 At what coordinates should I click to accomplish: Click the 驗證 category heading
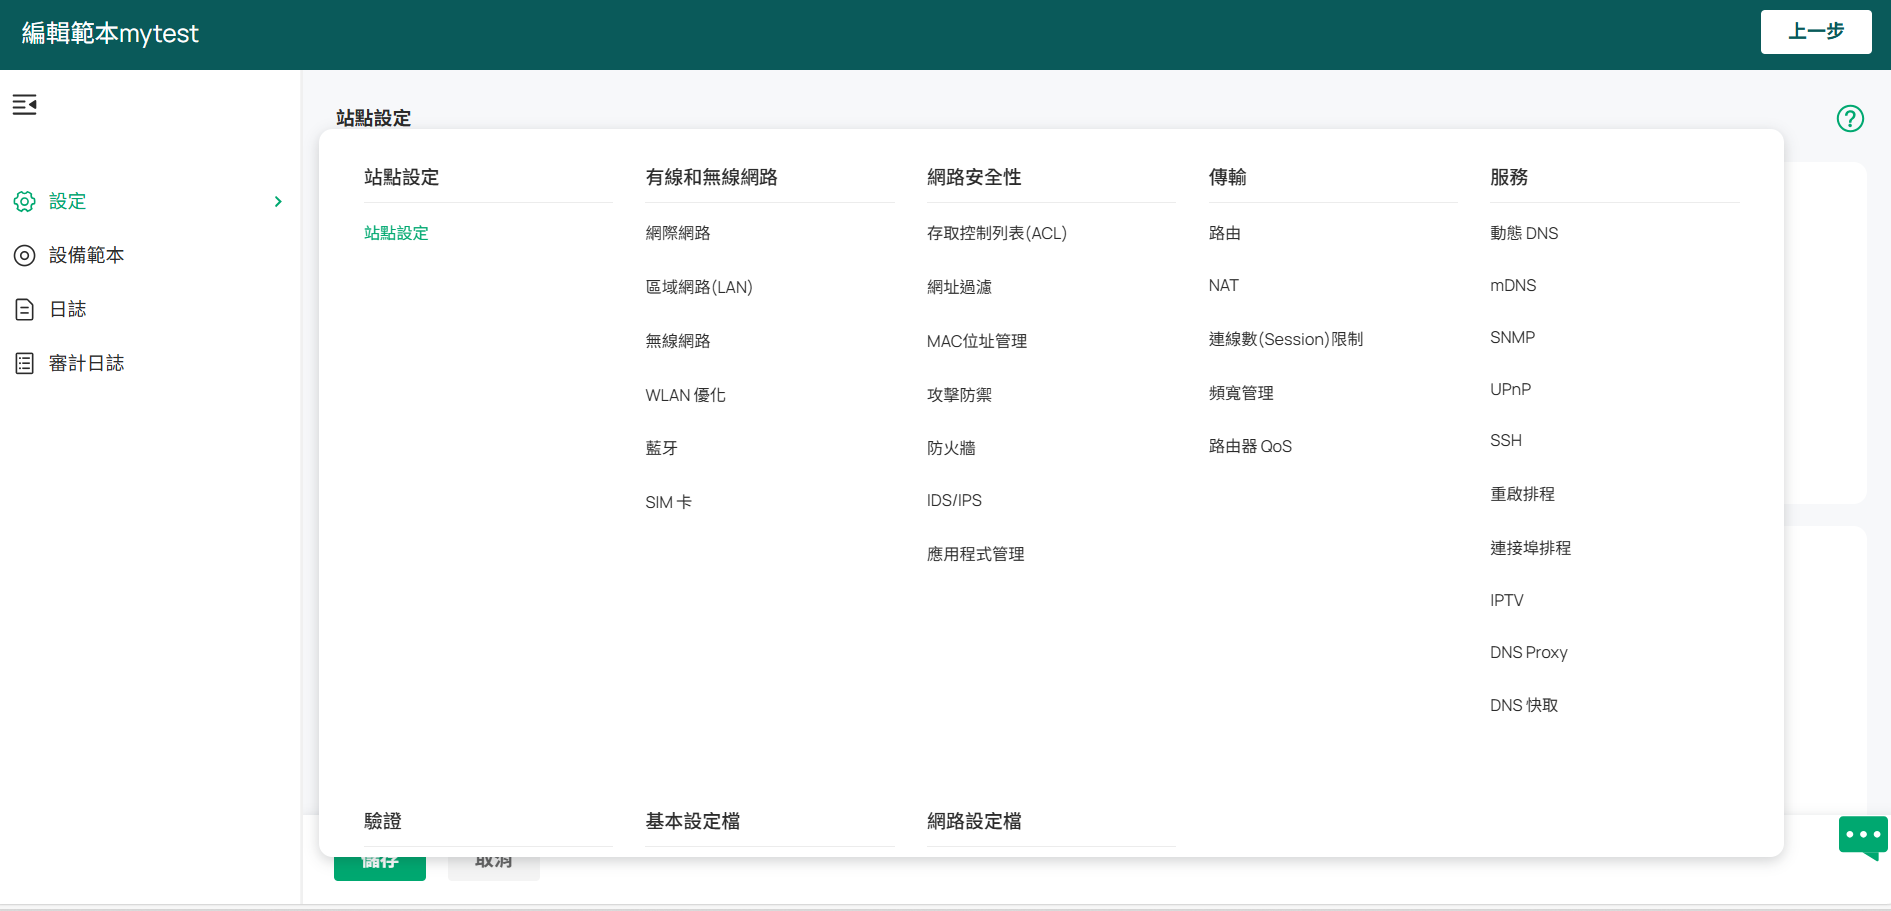383,821
